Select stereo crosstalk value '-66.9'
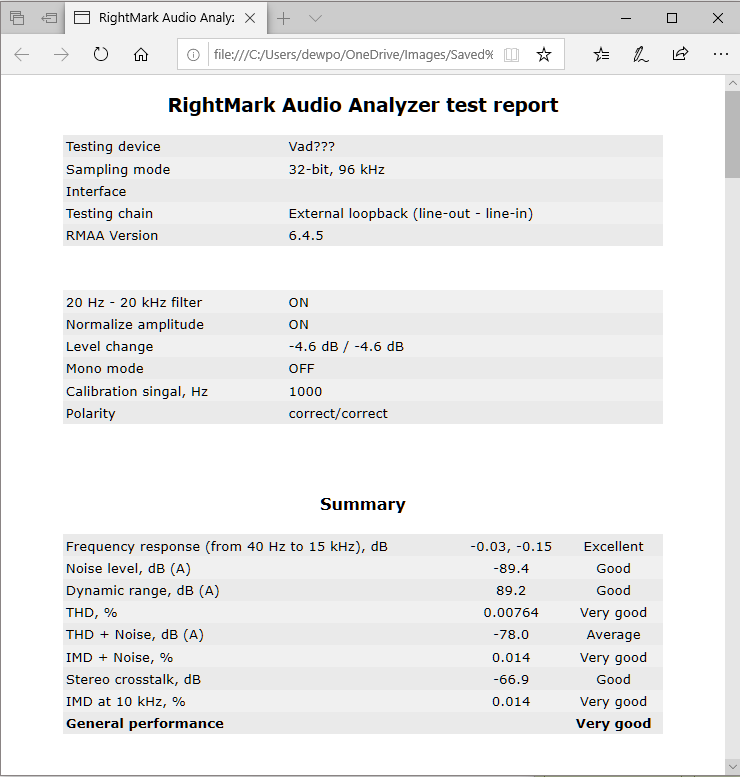The width and height of the screenshot is (740, 777). [x=511, y=679]
